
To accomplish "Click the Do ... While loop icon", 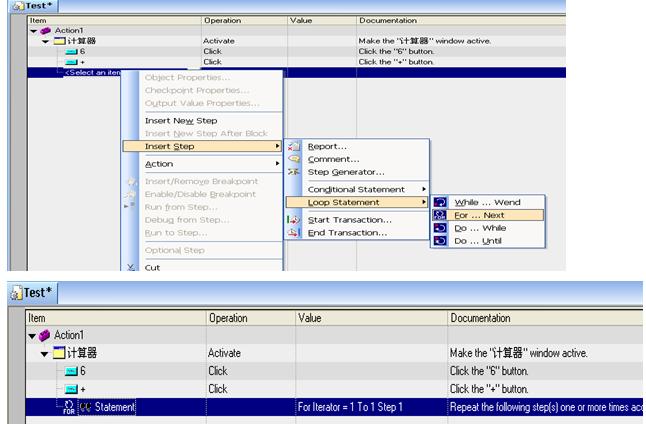I will [x=441, y=227].
